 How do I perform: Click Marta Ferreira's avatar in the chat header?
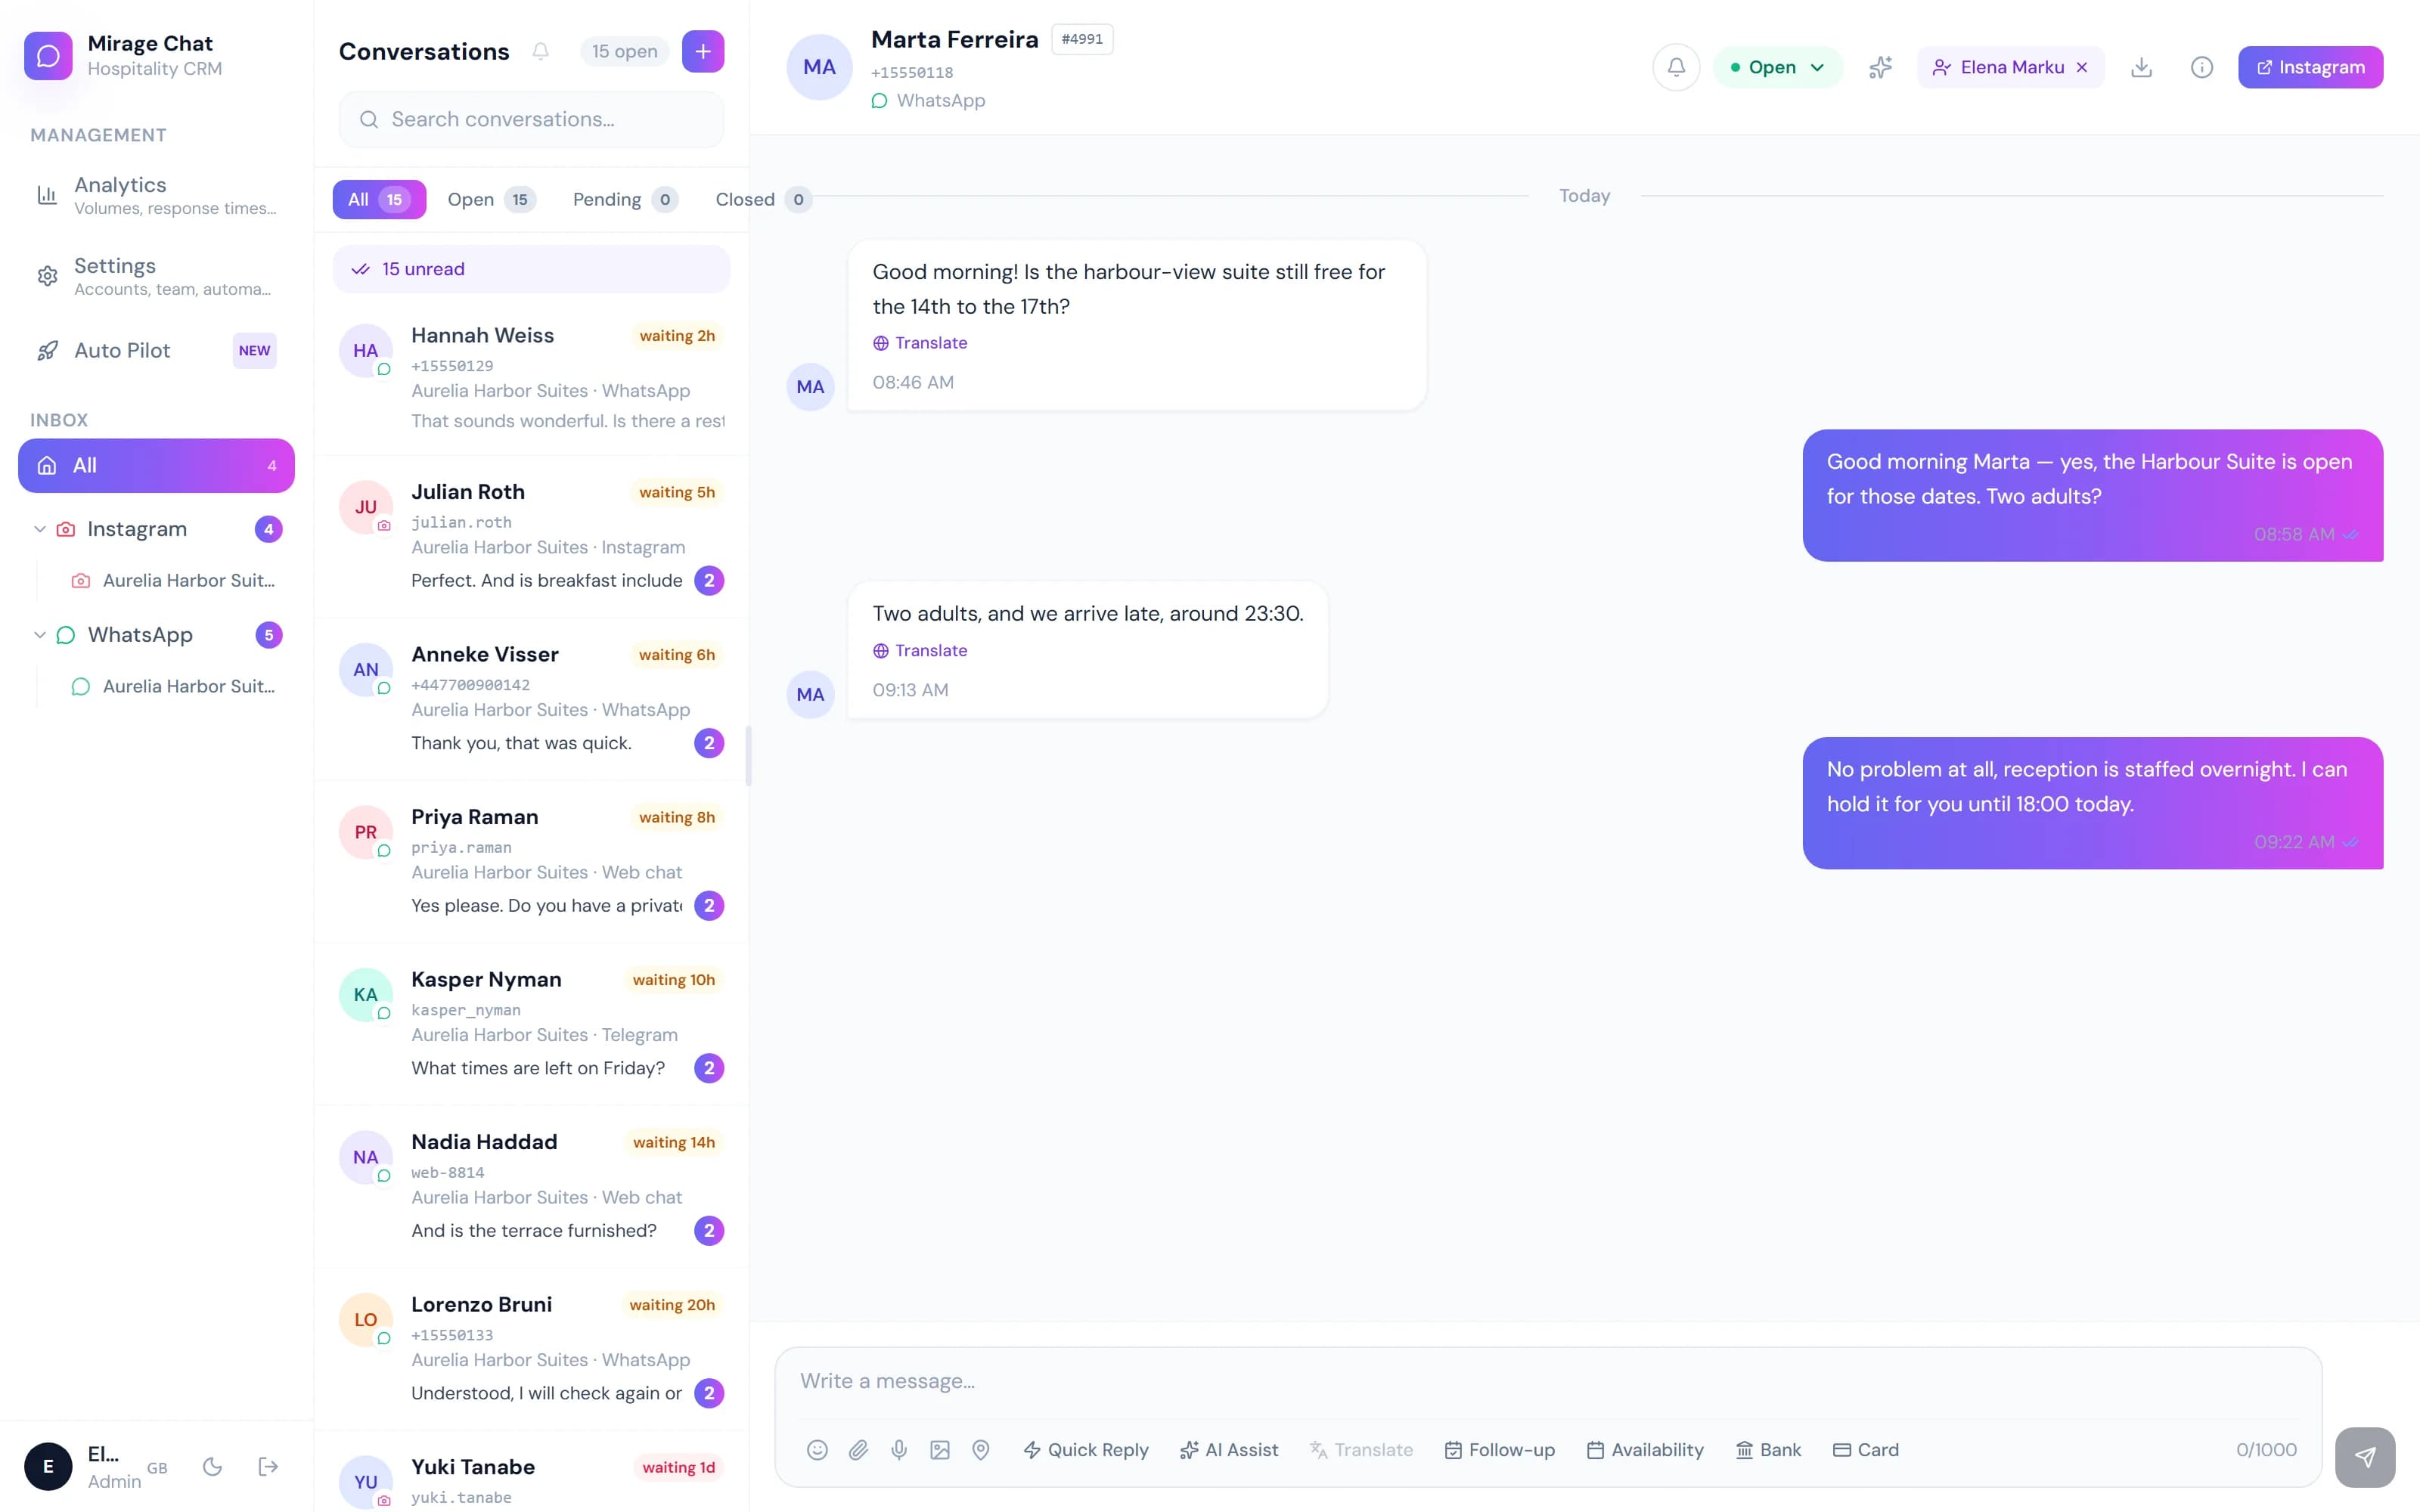point(819,67)
